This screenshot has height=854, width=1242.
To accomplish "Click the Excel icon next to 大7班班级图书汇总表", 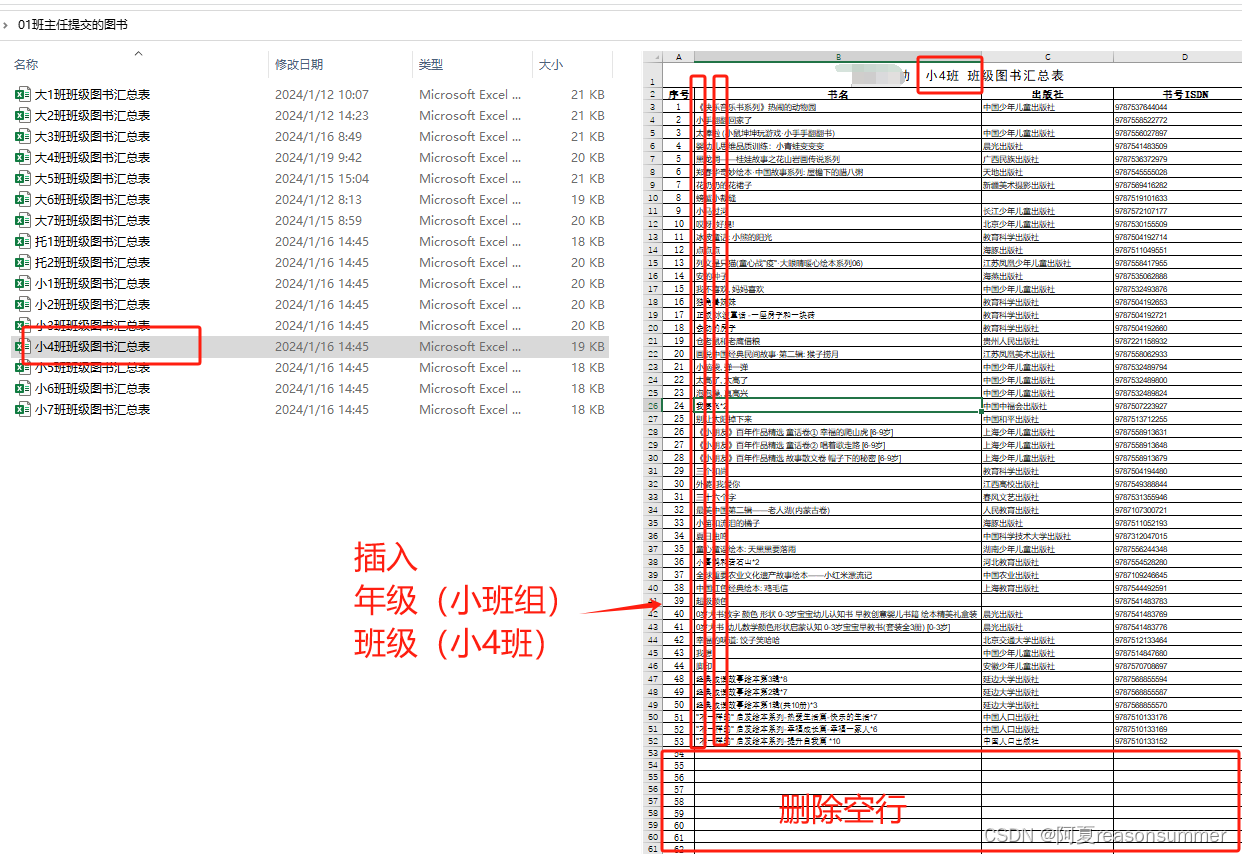I will [x=24, y=221].
